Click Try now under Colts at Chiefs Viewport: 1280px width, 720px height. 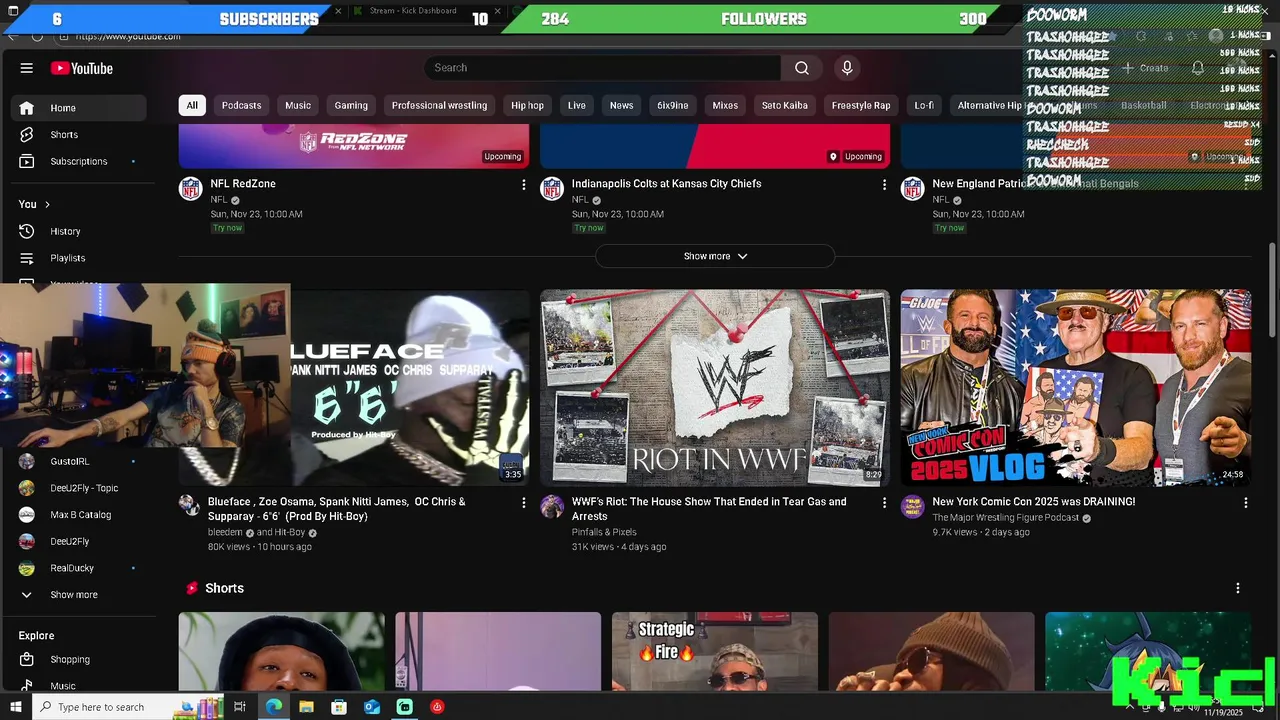pyautogui.click(x=588, y=228)
